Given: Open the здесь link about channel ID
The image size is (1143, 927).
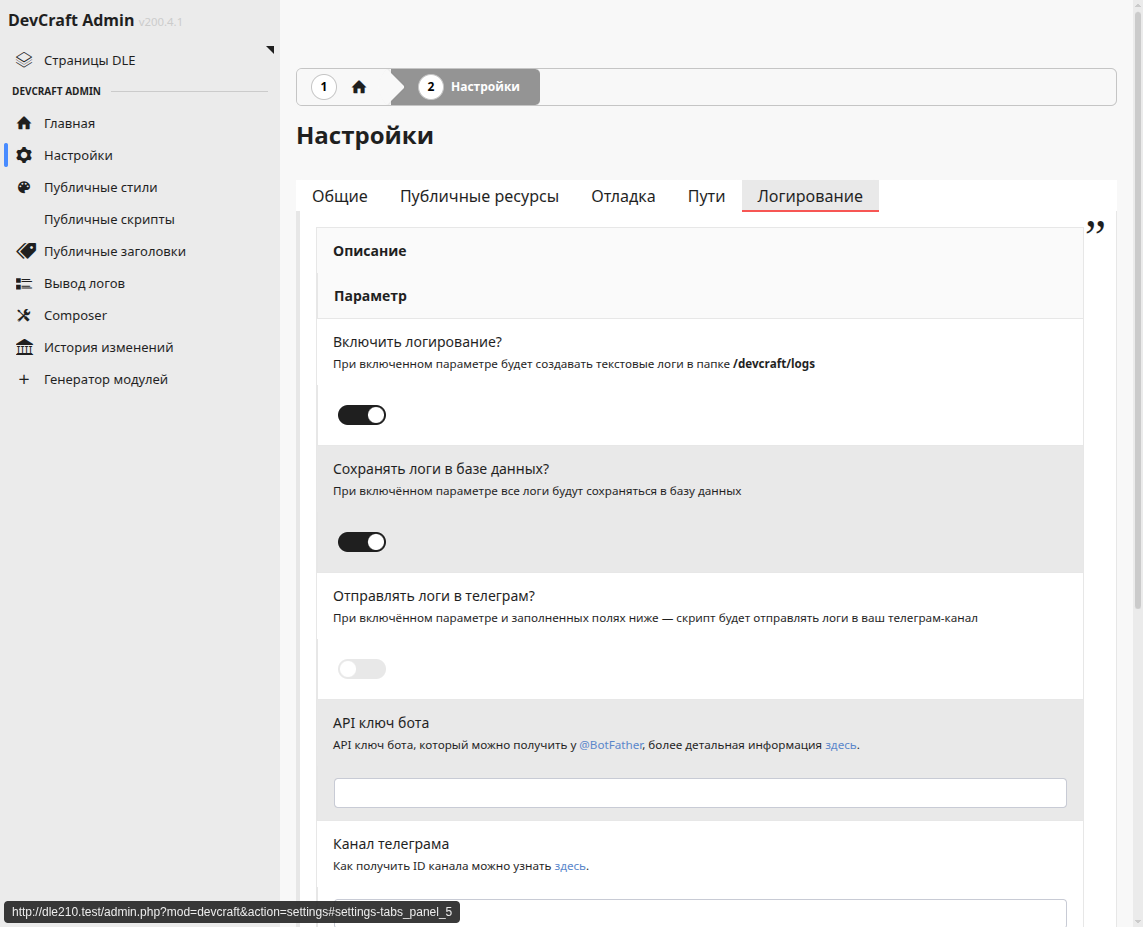Looking at the screenshot, I should point(570,866).
